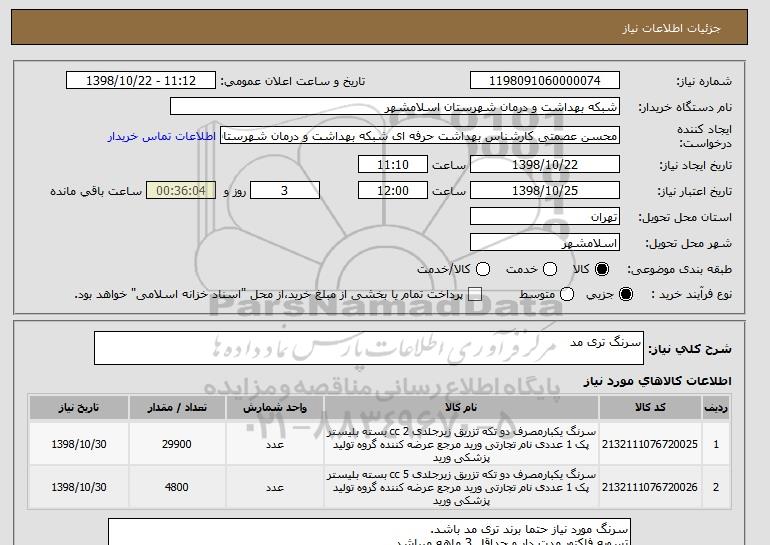Screen dimensions: 770x545
Task: Click the creation time field 11:10
Action: coord(393,164)
